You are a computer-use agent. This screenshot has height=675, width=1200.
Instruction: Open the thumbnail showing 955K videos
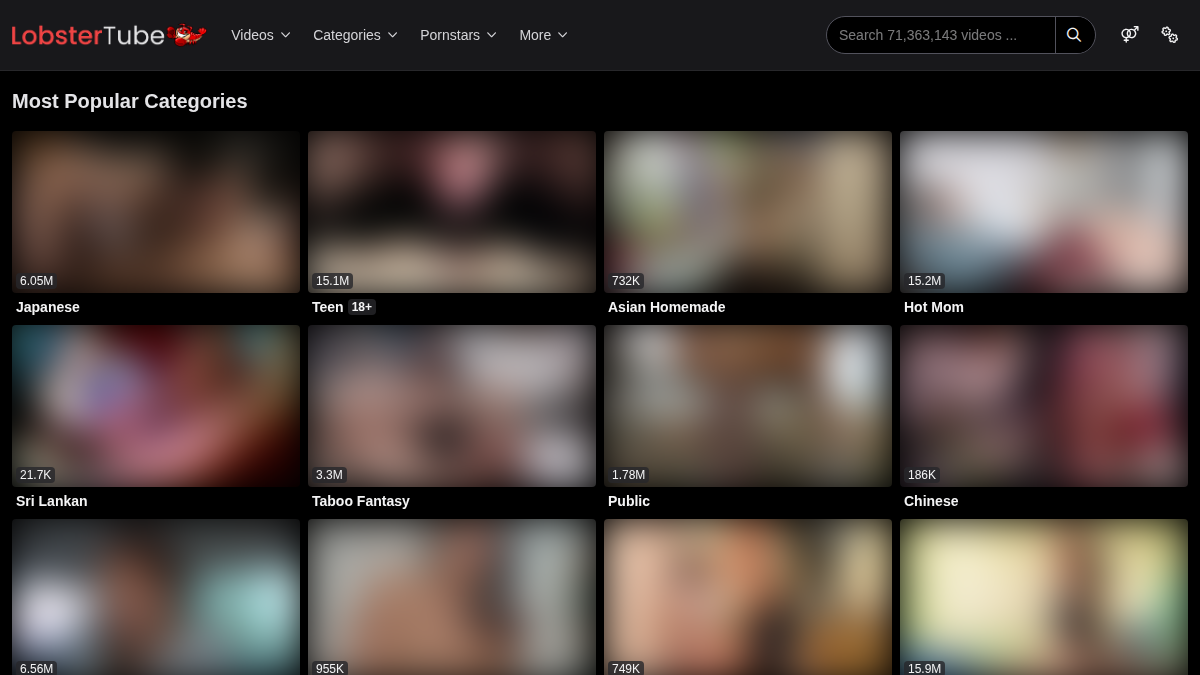452,597
